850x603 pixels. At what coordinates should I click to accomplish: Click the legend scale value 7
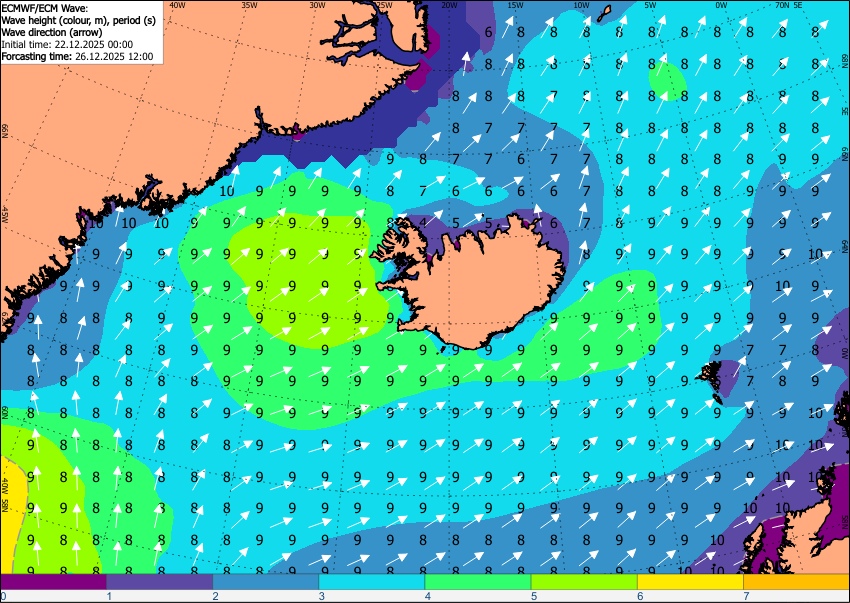746,596
